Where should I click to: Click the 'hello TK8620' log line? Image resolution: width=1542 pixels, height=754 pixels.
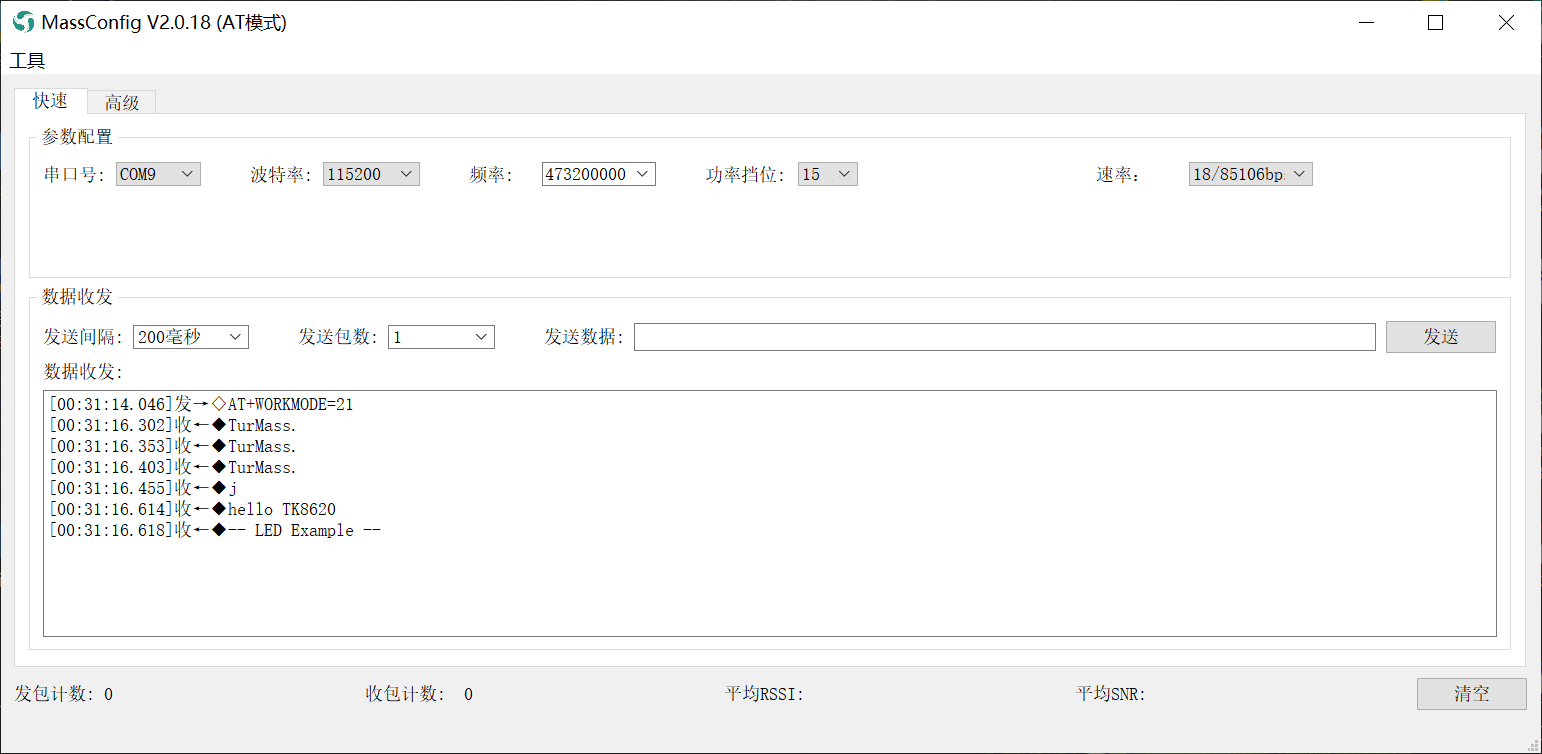tap(192, 509)
